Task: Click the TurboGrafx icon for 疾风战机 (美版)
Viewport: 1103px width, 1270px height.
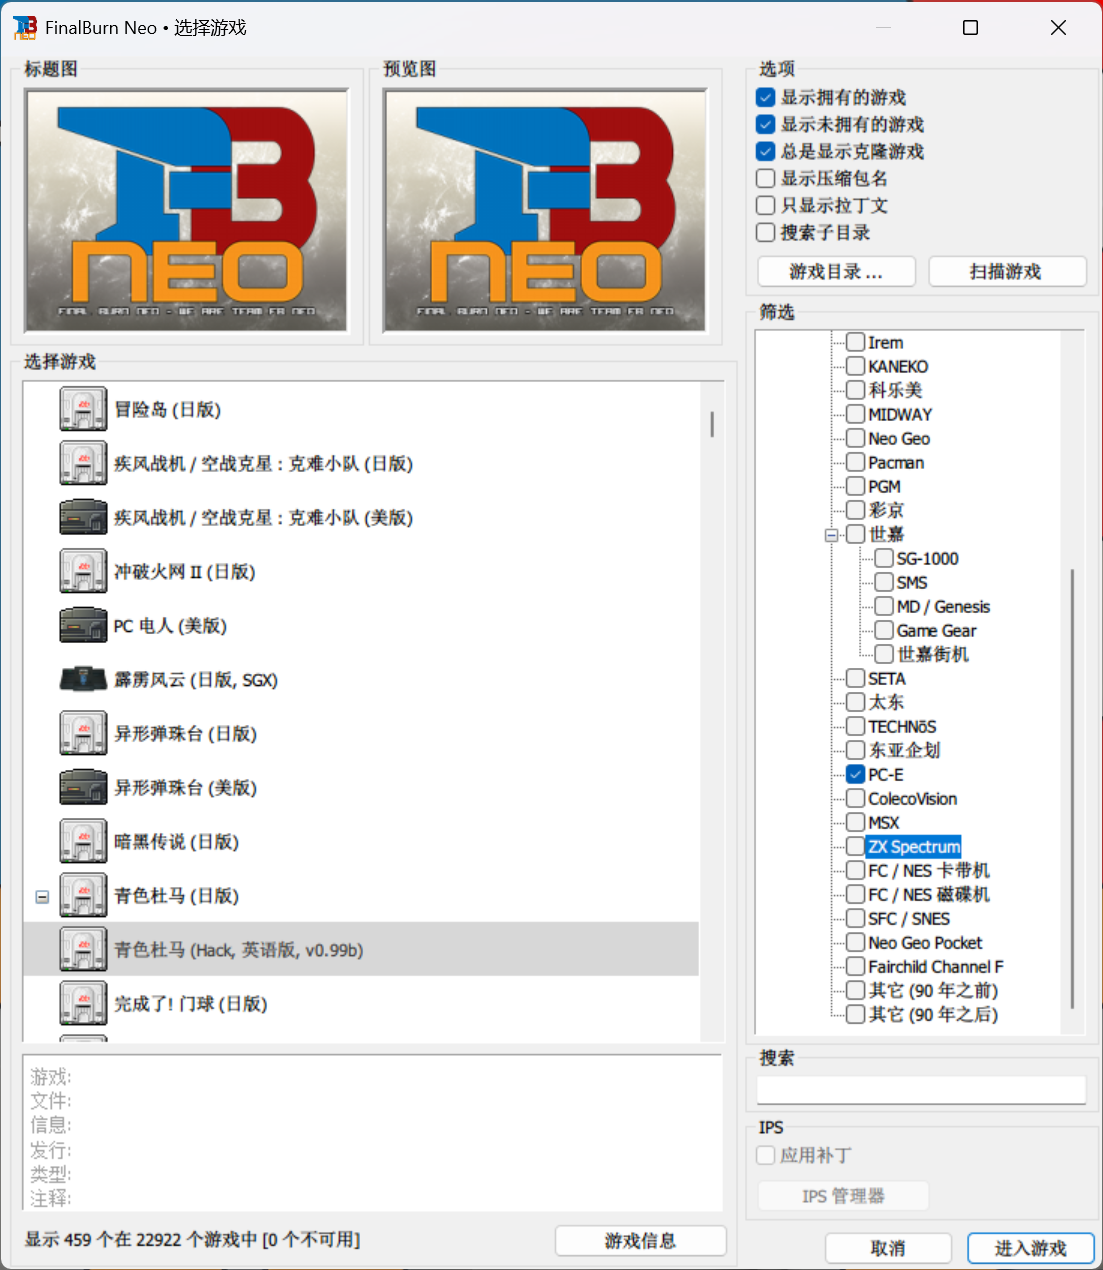Action: pos(83,517)
